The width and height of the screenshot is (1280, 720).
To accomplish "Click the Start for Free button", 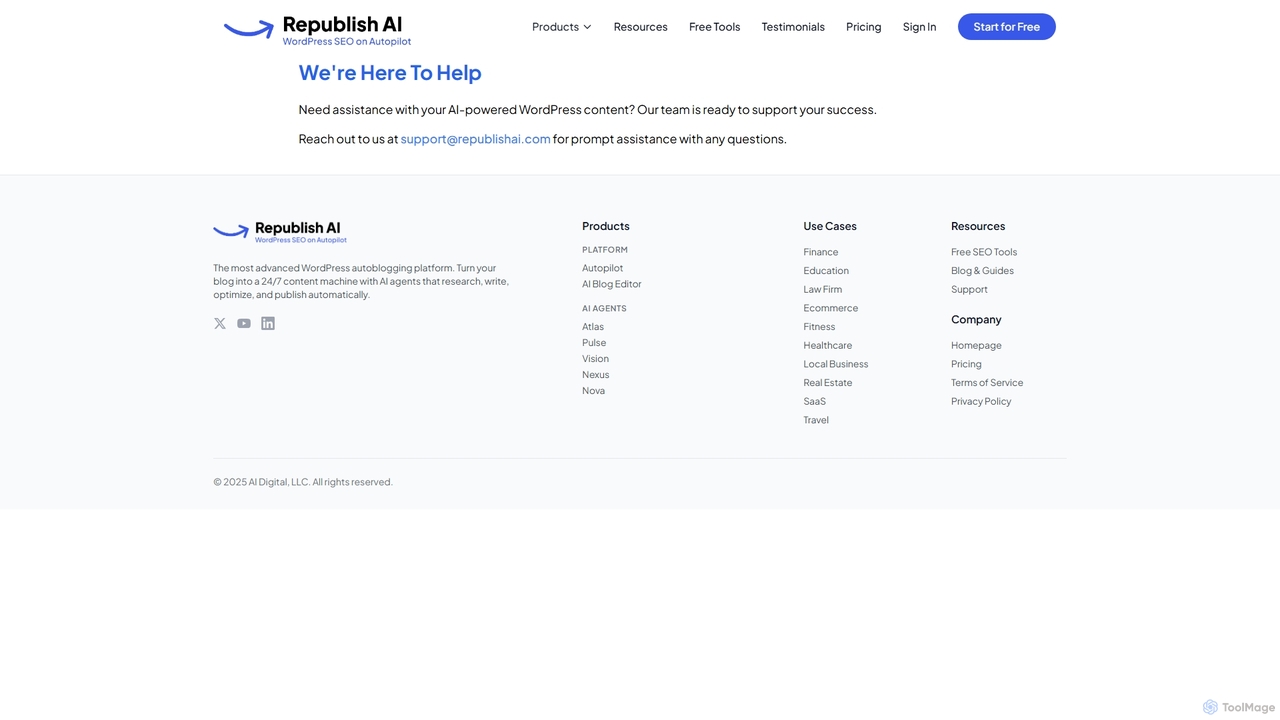I will coord(1007,27).
